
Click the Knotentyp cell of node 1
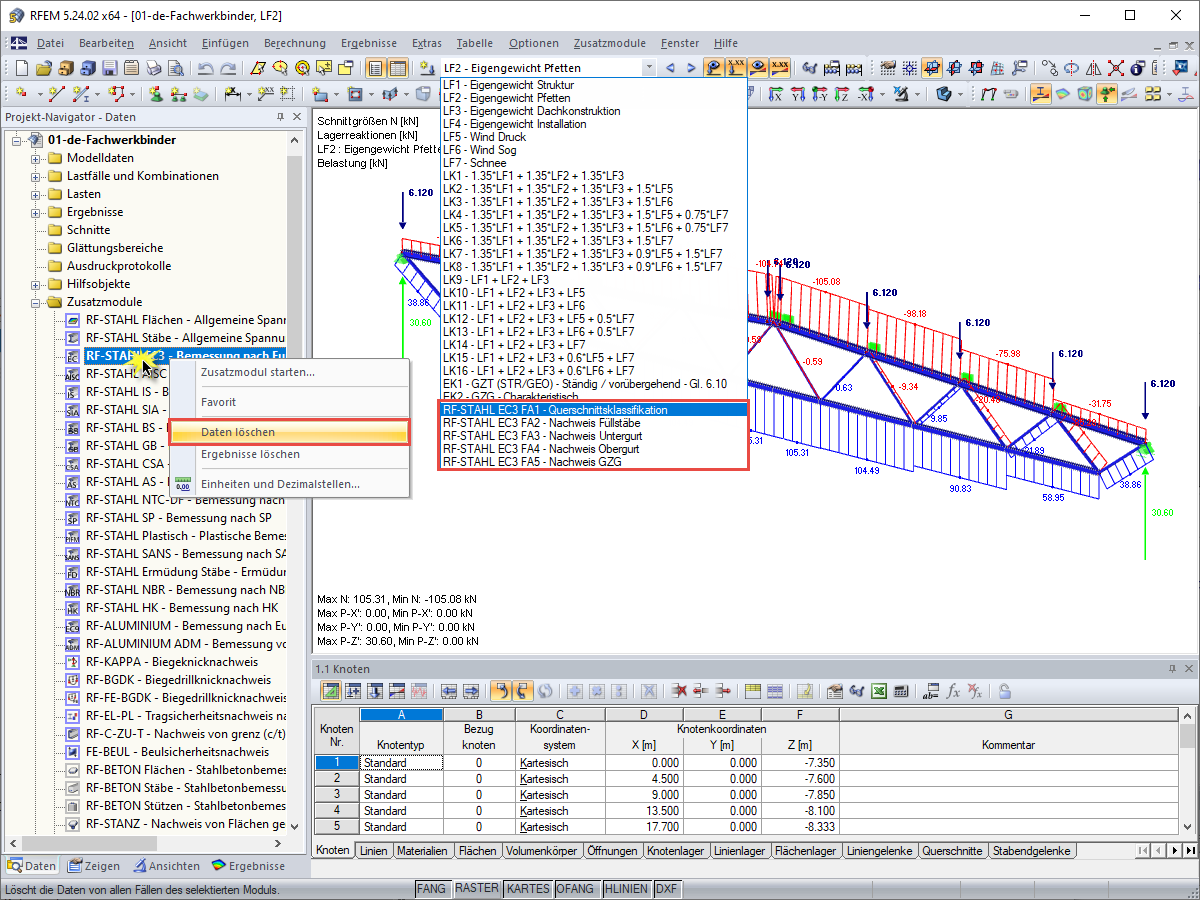(401, 763)
